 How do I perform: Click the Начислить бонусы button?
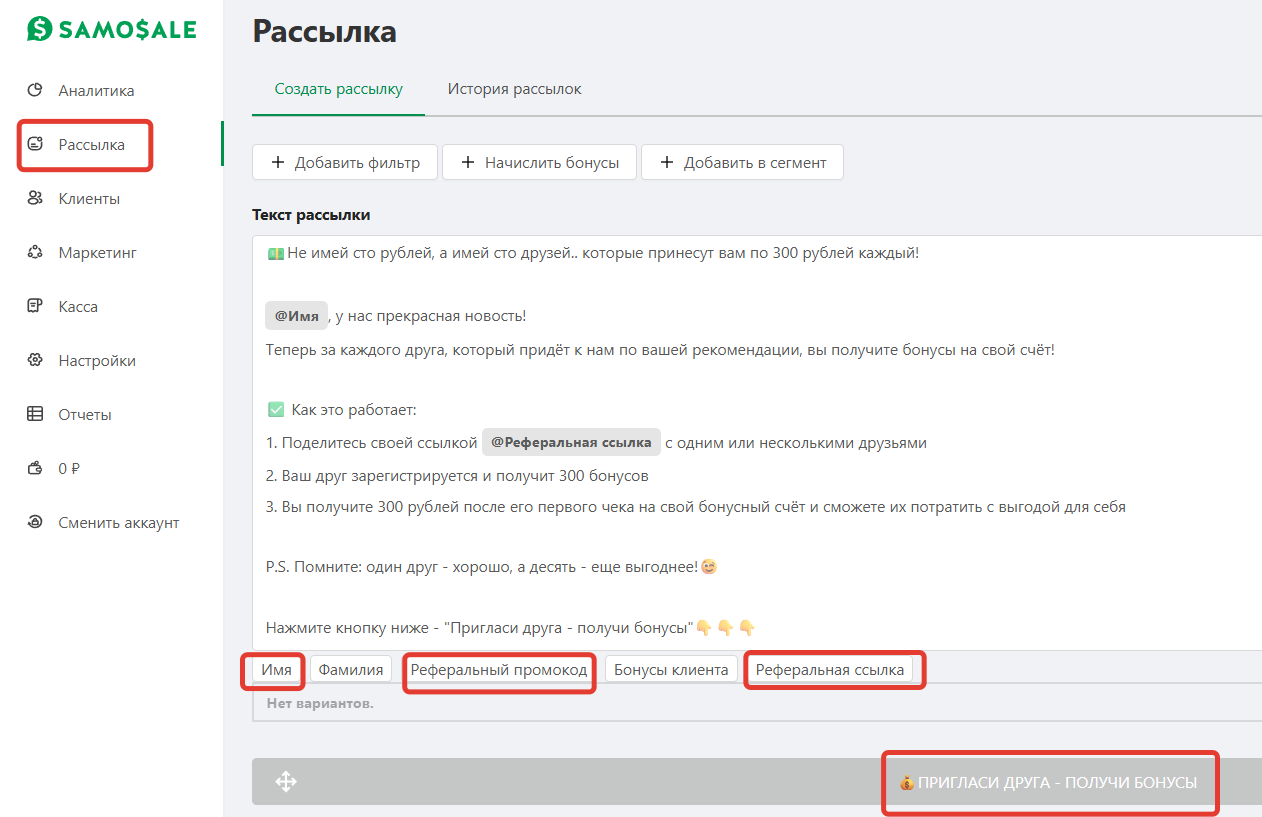tap(539, 162)
